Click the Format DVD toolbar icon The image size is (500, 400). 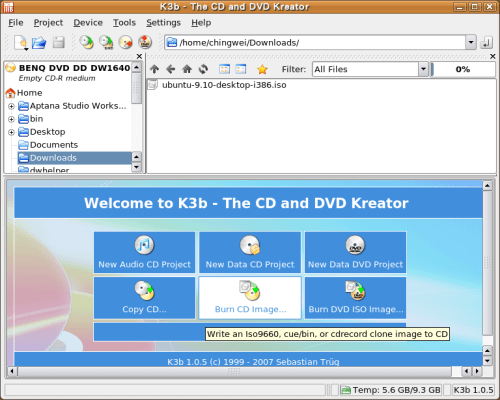coord(145,42)
